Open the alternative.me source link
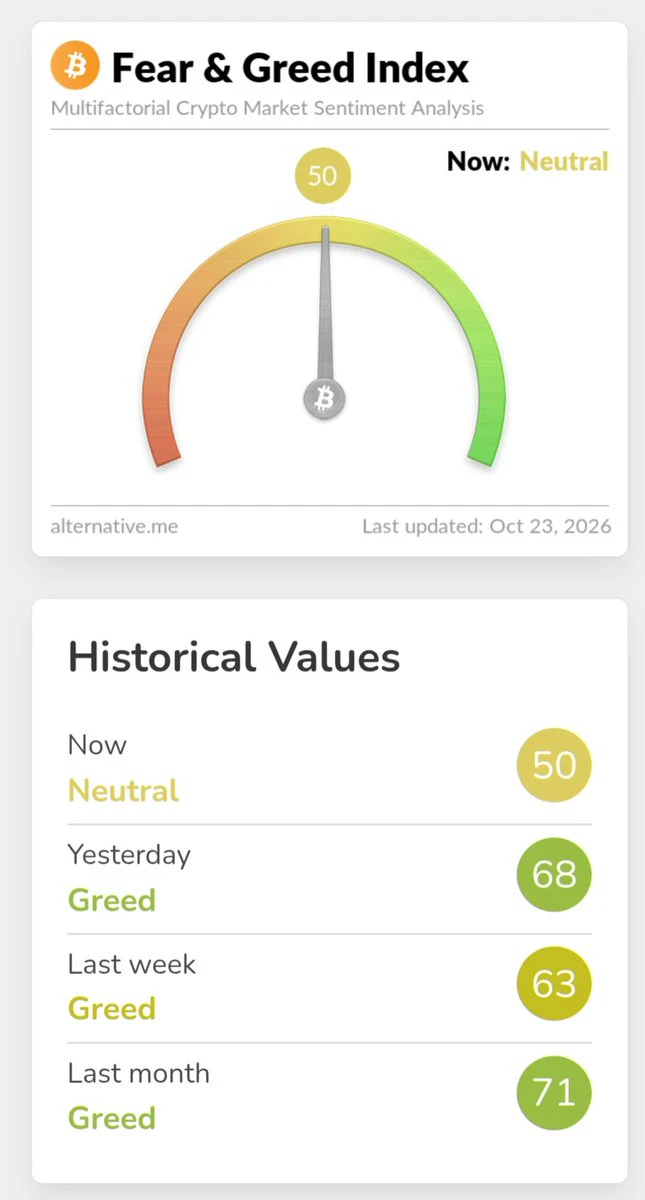 click(x=115, y=526)
